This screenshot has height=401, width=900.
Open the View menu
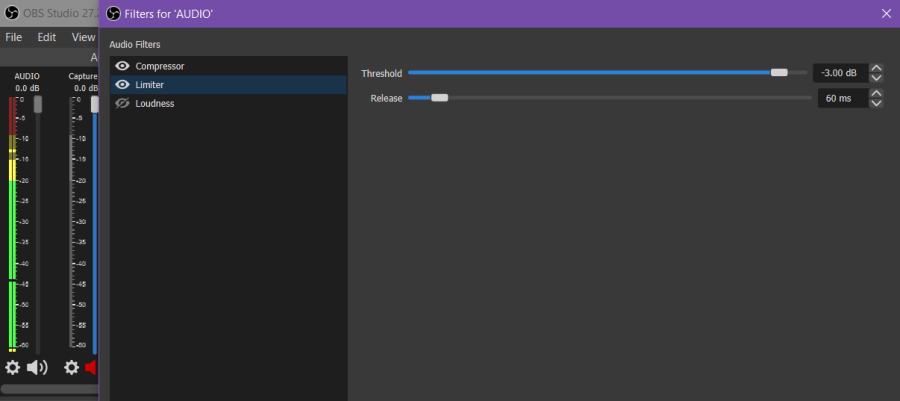pos(83,37)
